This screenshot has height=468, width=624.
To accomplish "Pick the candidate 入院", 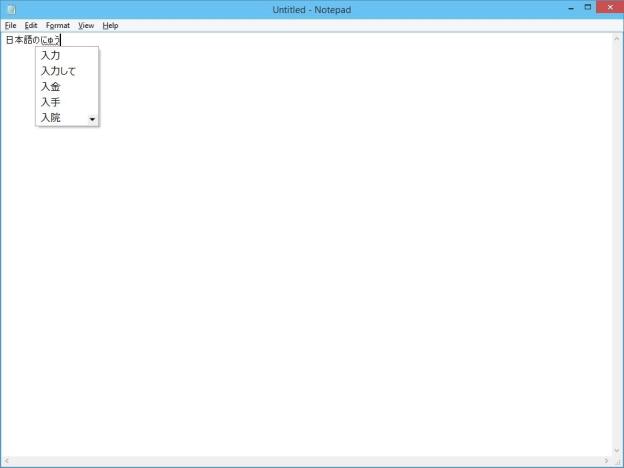I will (x=63, y=118).
